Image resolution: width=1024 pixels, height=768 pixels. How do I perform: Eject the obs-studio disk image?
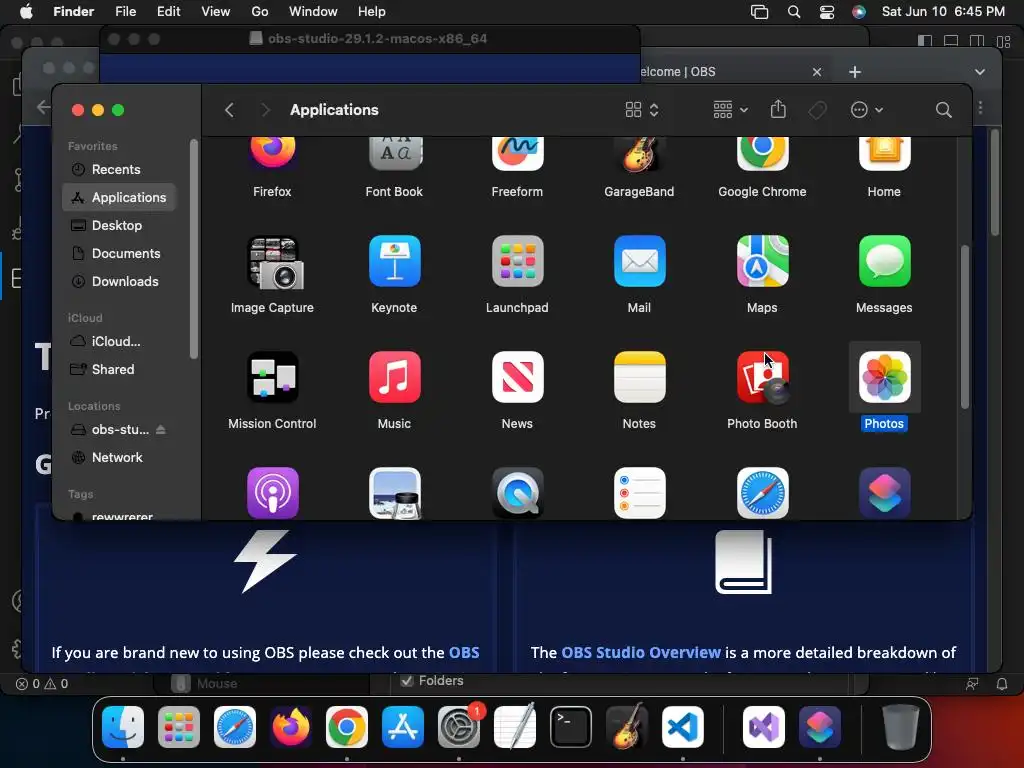click(161, 430)
